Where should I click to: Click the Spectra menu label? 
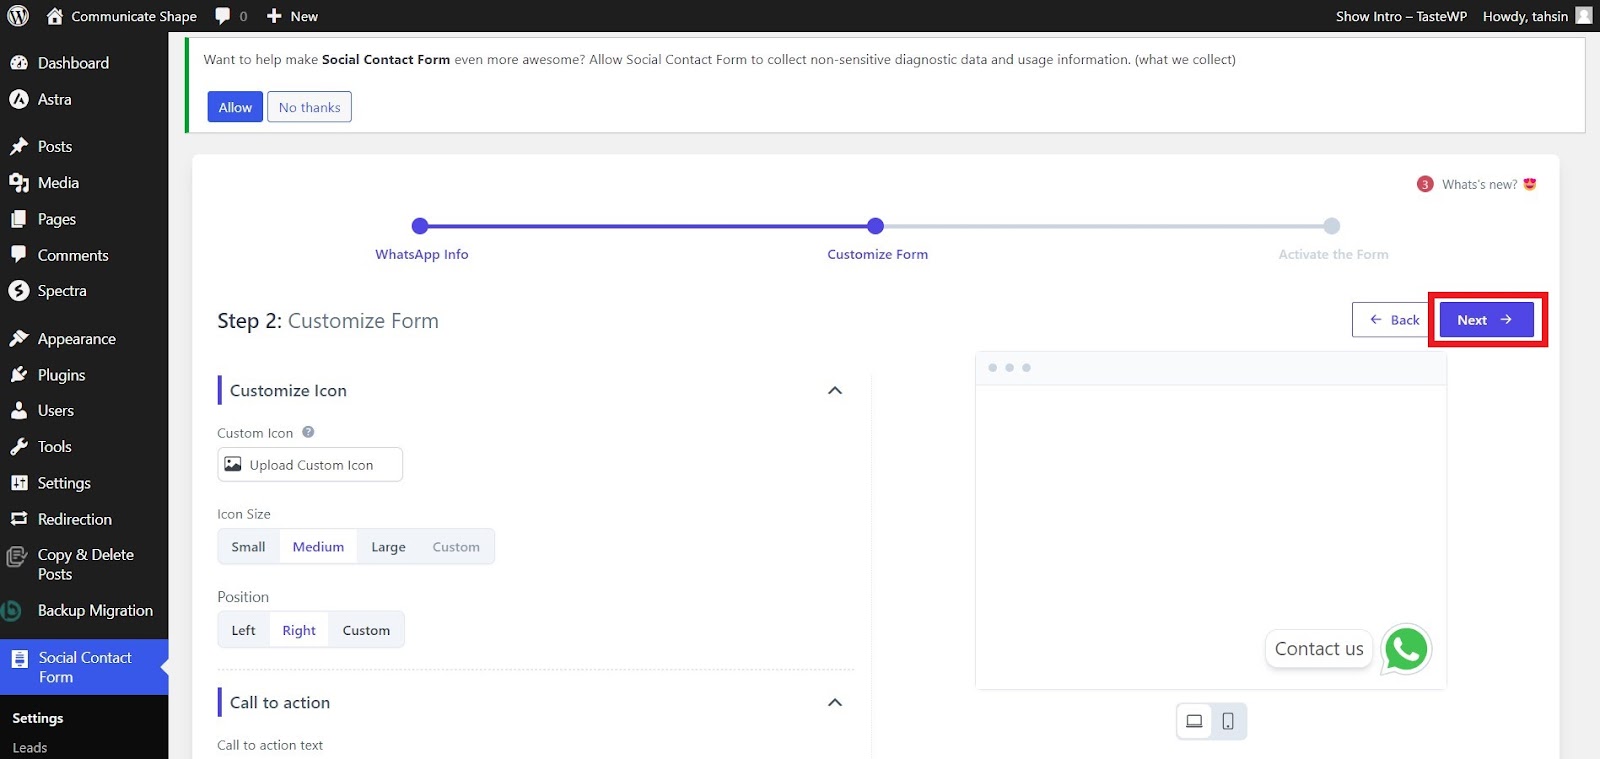coord(62,291)
